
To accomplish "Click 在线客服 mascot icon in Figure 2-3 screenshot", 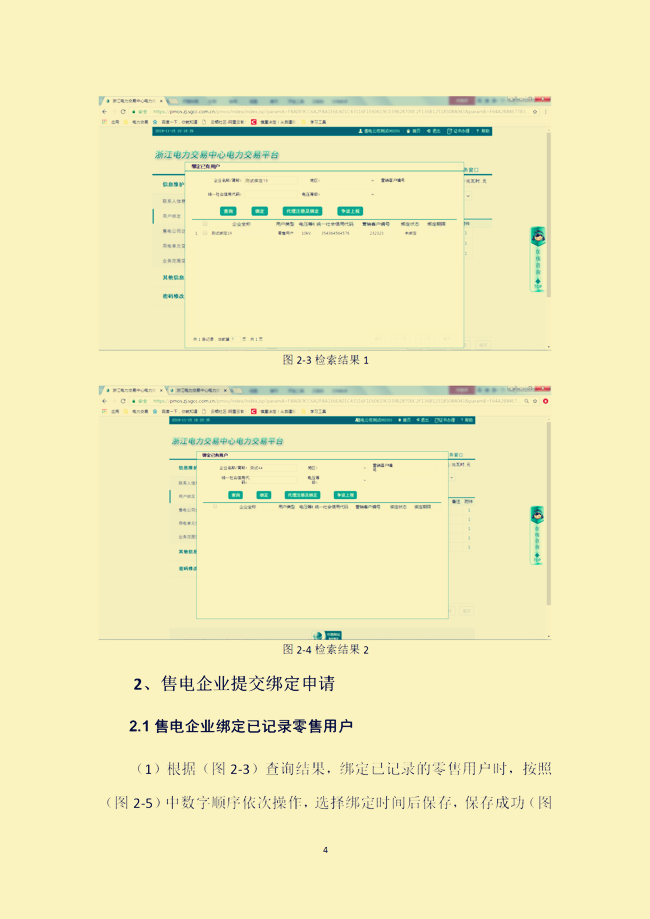I will pos(537,238).
